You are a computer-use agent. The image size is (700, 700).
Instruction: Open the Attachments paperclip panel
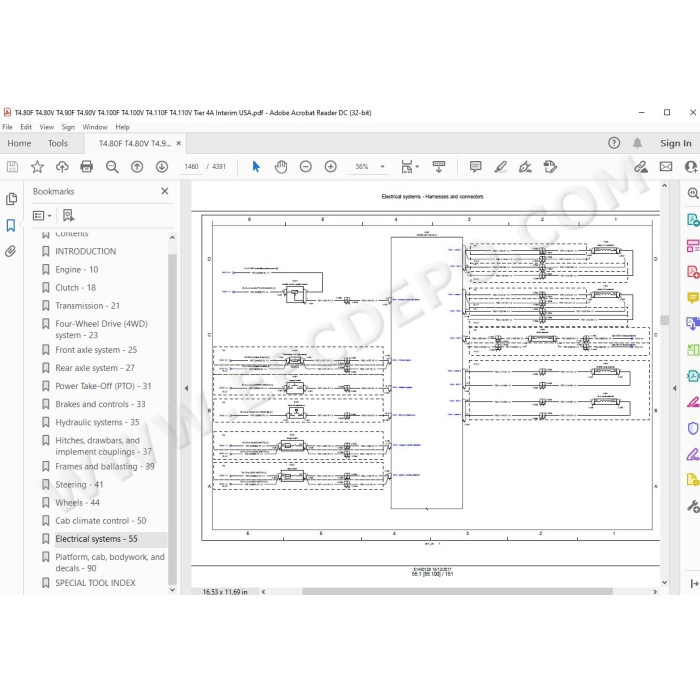point(11,251)
